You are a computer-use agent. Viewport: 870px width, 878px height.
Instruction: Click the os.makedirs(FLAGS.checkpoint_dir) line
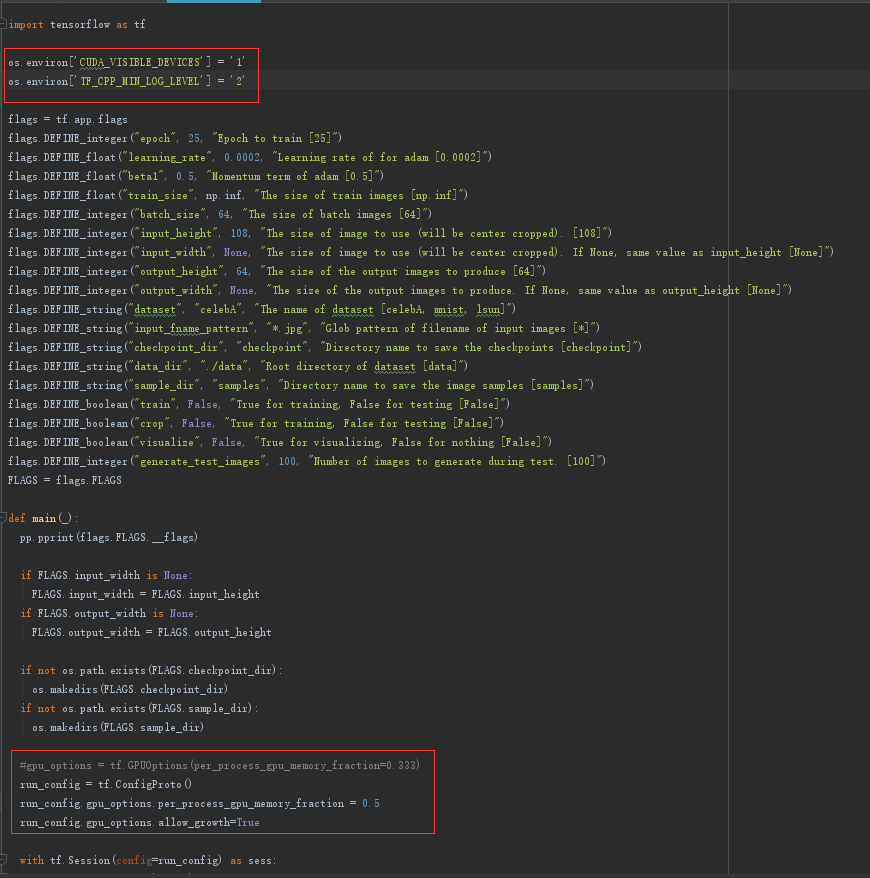130,690
